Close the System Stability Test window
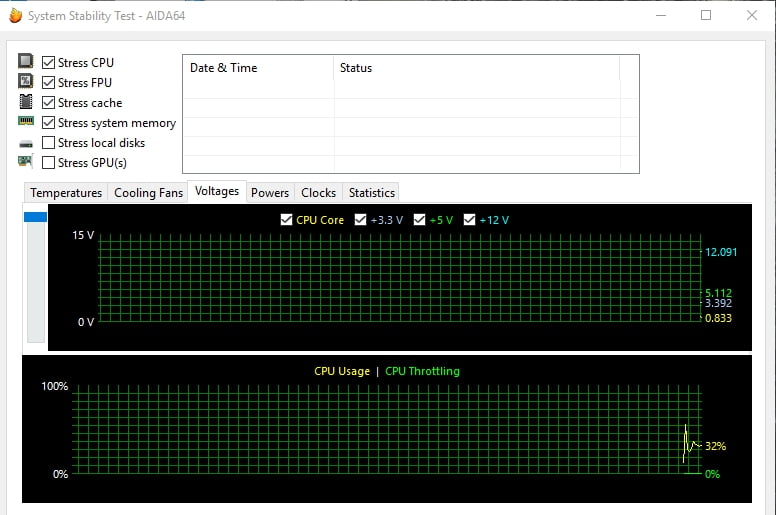This screenshot has width=776, height=515. point(752,15)
